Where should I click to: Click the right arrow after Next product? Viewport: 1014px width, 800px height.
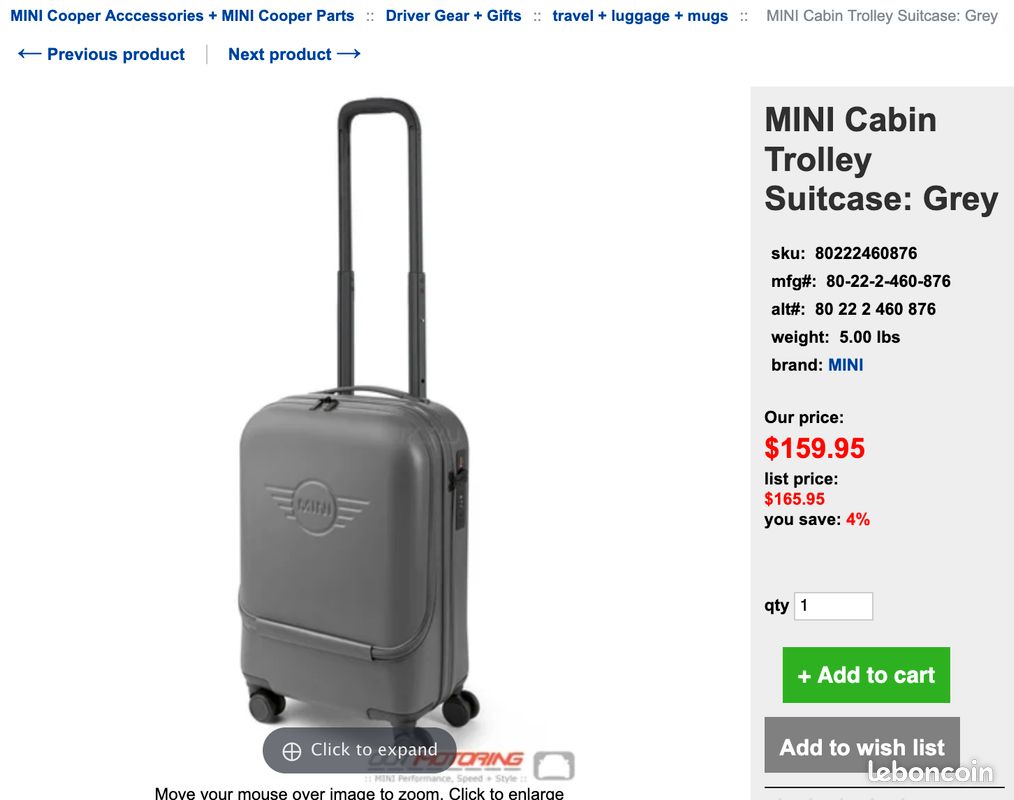point(349,54)
